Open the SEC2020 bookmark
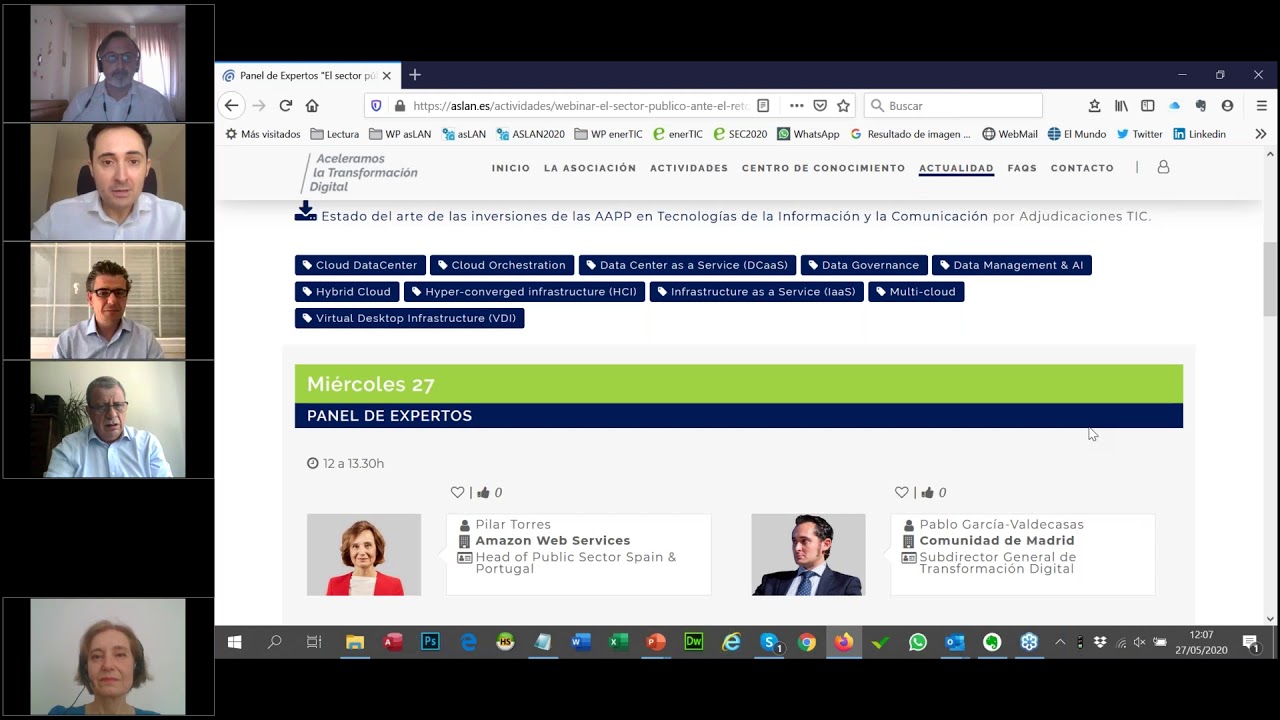Image resolution: width=1280 pixels, height=720 pixels. point(739,134)
